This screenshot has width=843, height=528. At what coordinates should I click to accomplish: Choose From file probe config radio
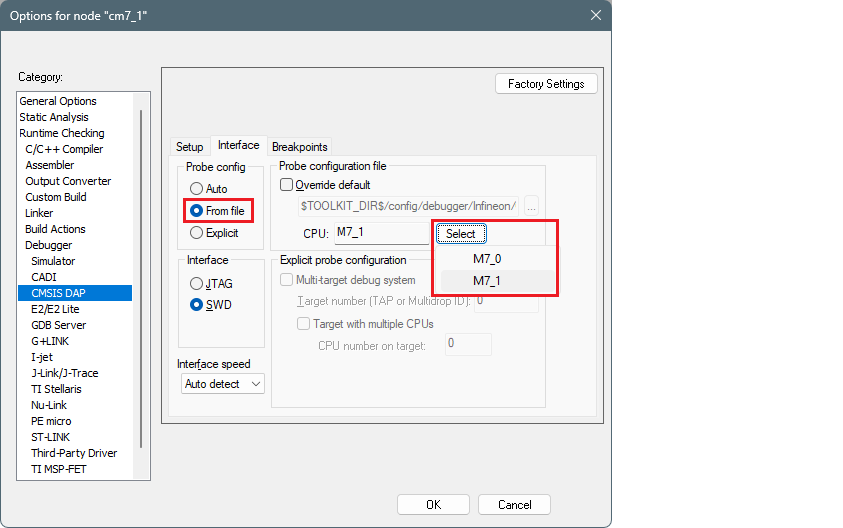click(x=196, y=211)
